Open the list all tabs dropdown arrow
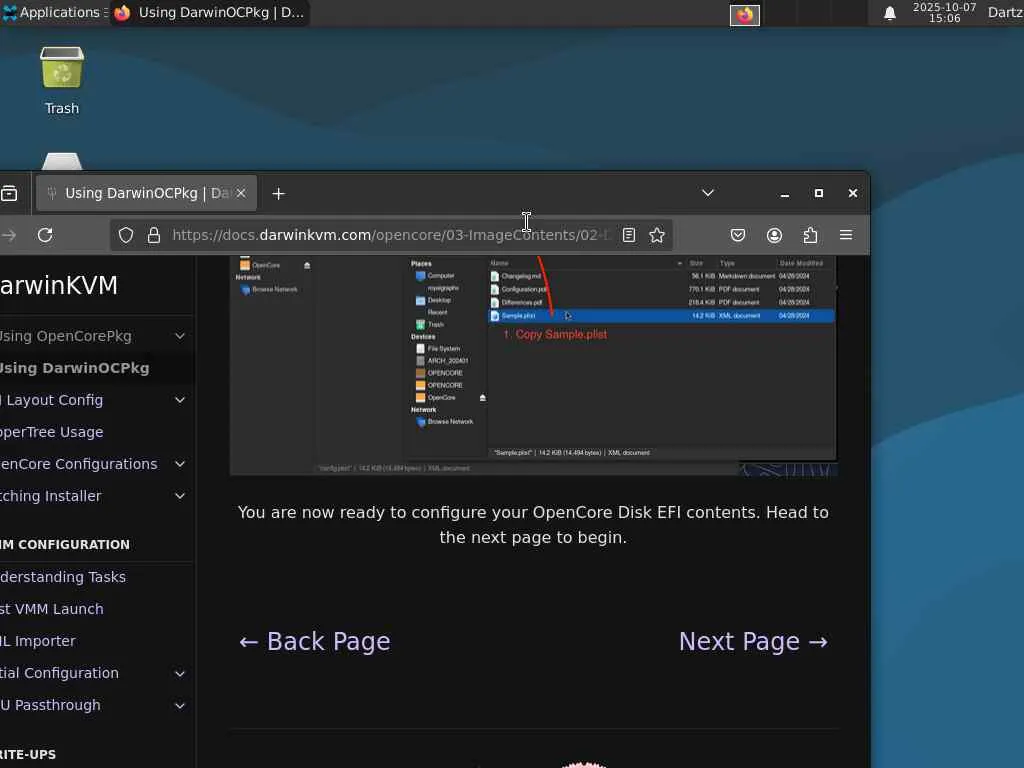Screen dimensions: 1024x768 [707, 193]
